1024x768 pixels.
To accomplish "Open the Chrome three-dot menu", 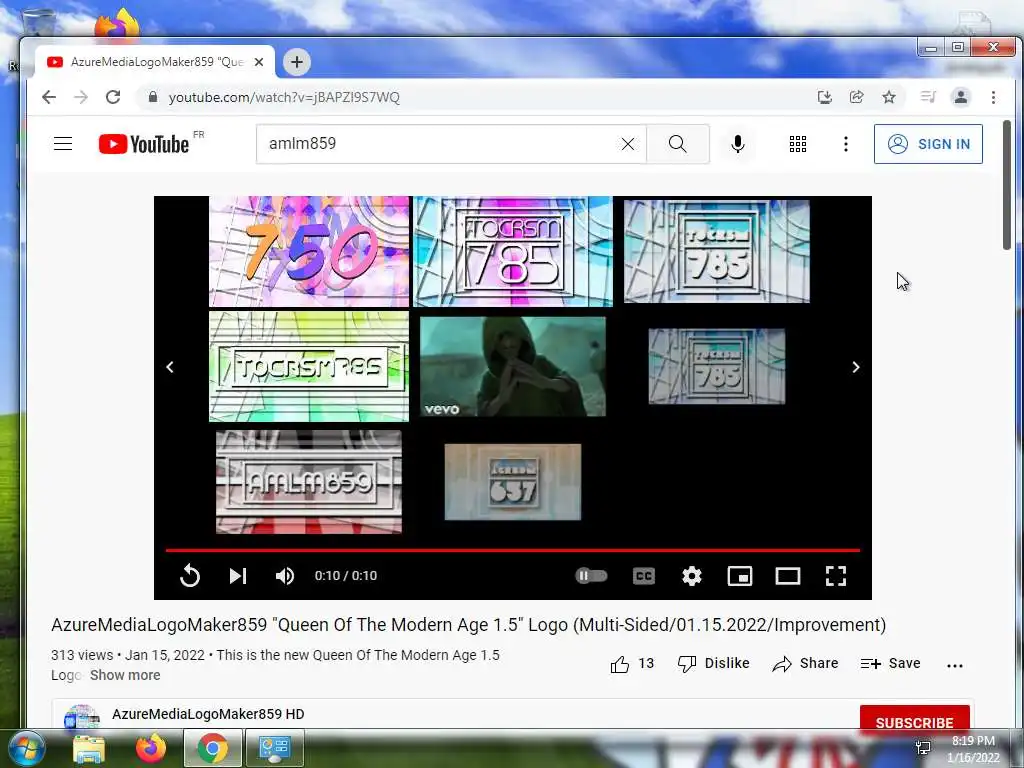I will click(x=993, y=97).
